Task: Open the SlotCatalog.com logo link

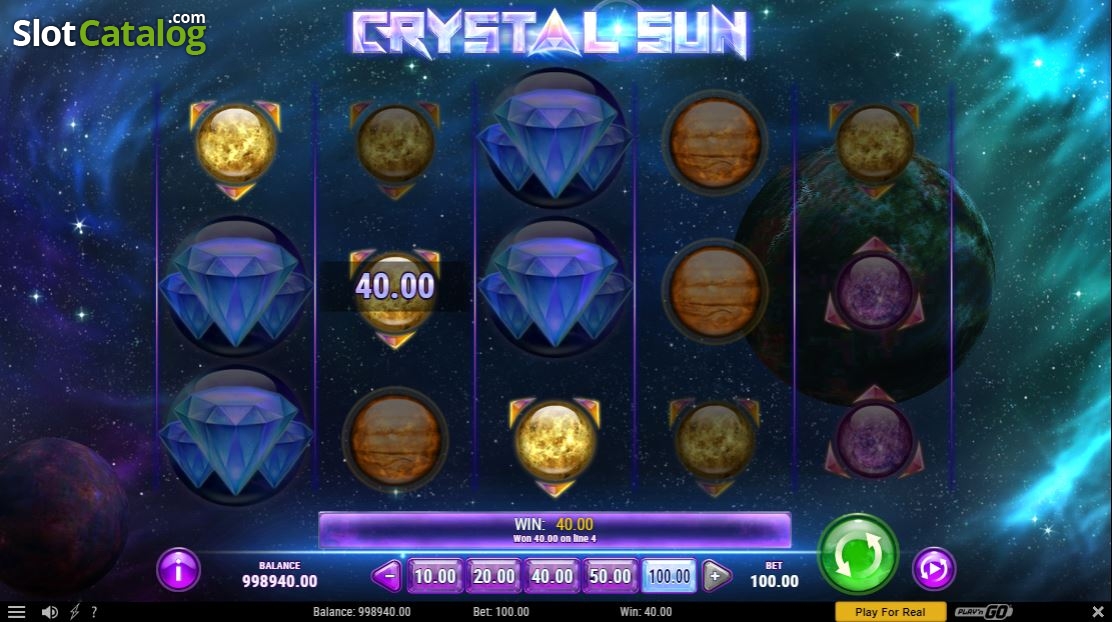Action: click(x=110, y=33)
